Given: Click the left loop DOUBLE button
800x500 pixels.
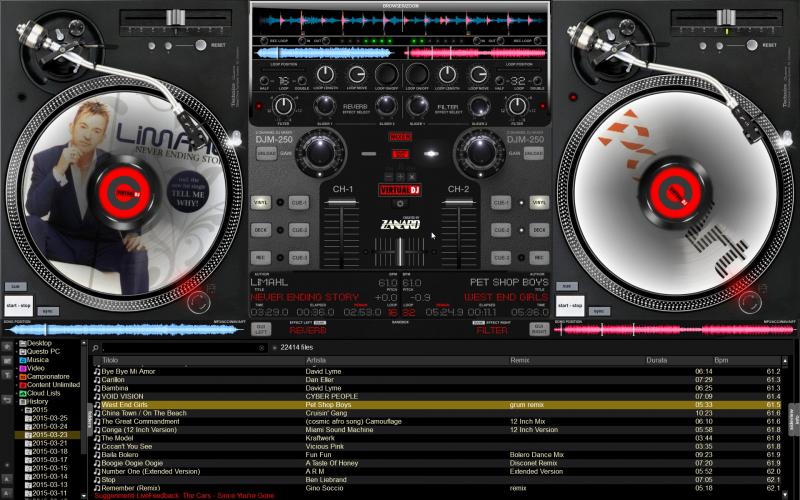Looking at the screenshot, I should pos(302,81).
